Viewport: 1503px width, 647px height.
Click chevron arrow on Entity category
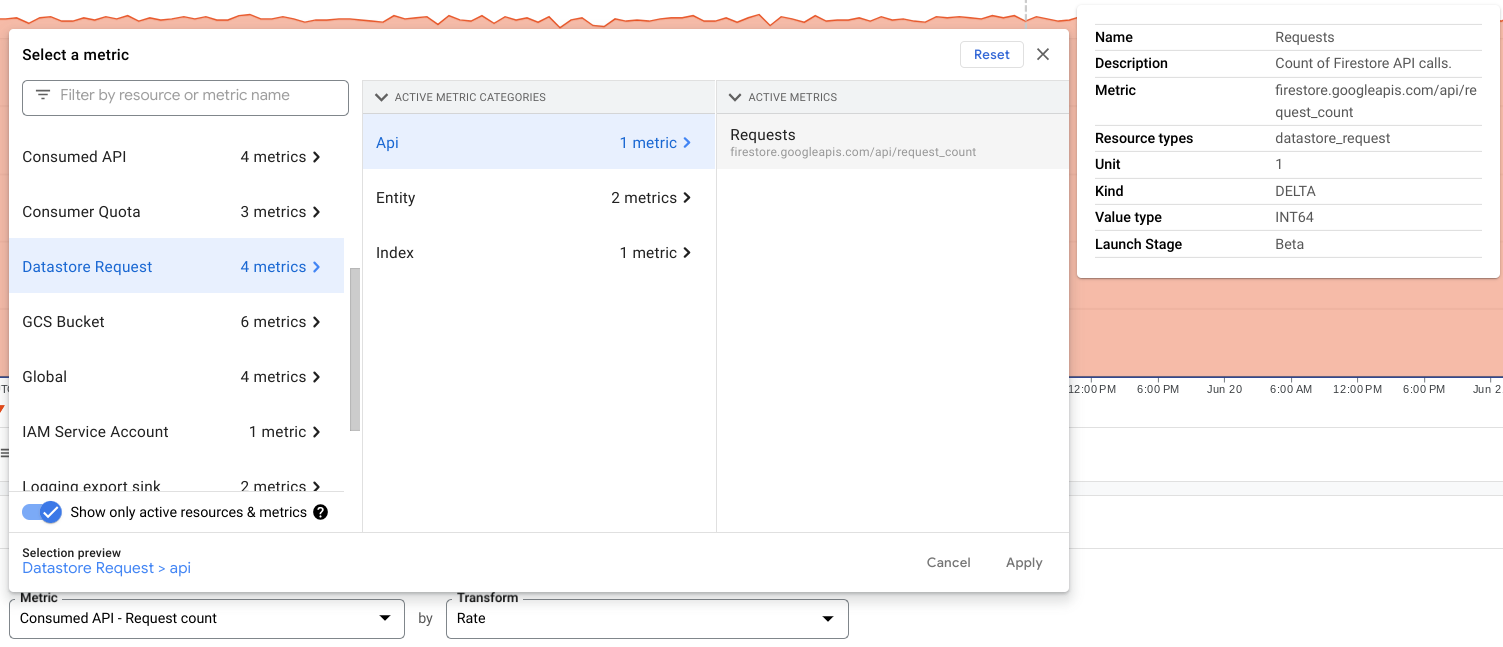click(687, 198)
